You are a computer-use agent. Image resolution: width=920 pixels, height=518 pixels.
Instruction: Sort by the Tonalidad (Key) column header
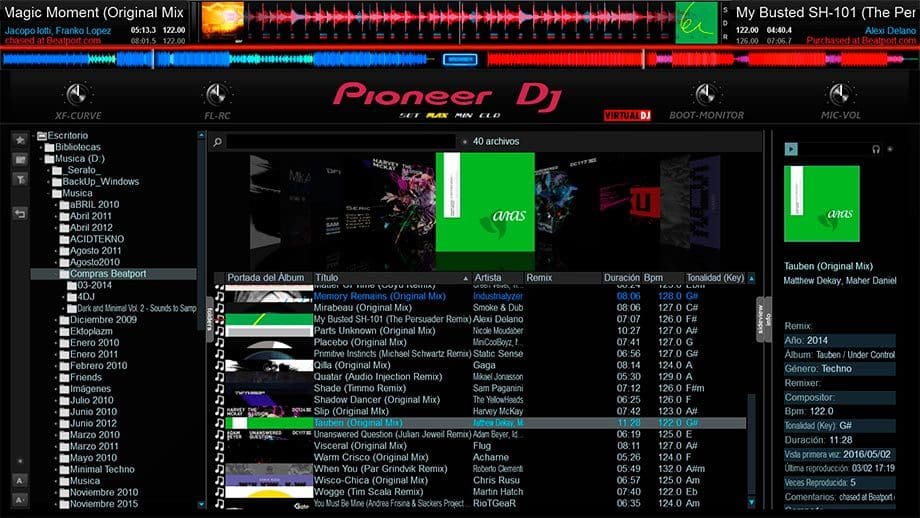715,277
